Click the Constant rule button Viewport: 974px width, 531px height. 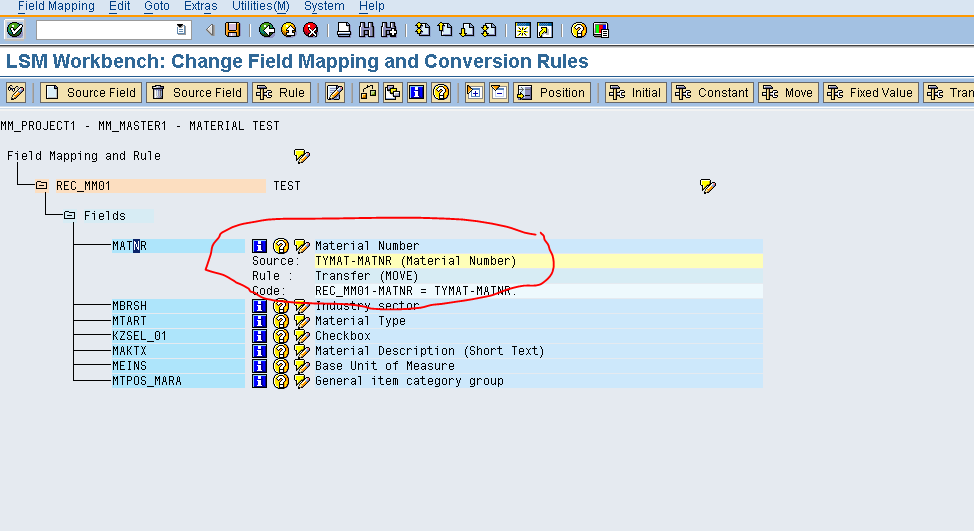pos(712,93)
